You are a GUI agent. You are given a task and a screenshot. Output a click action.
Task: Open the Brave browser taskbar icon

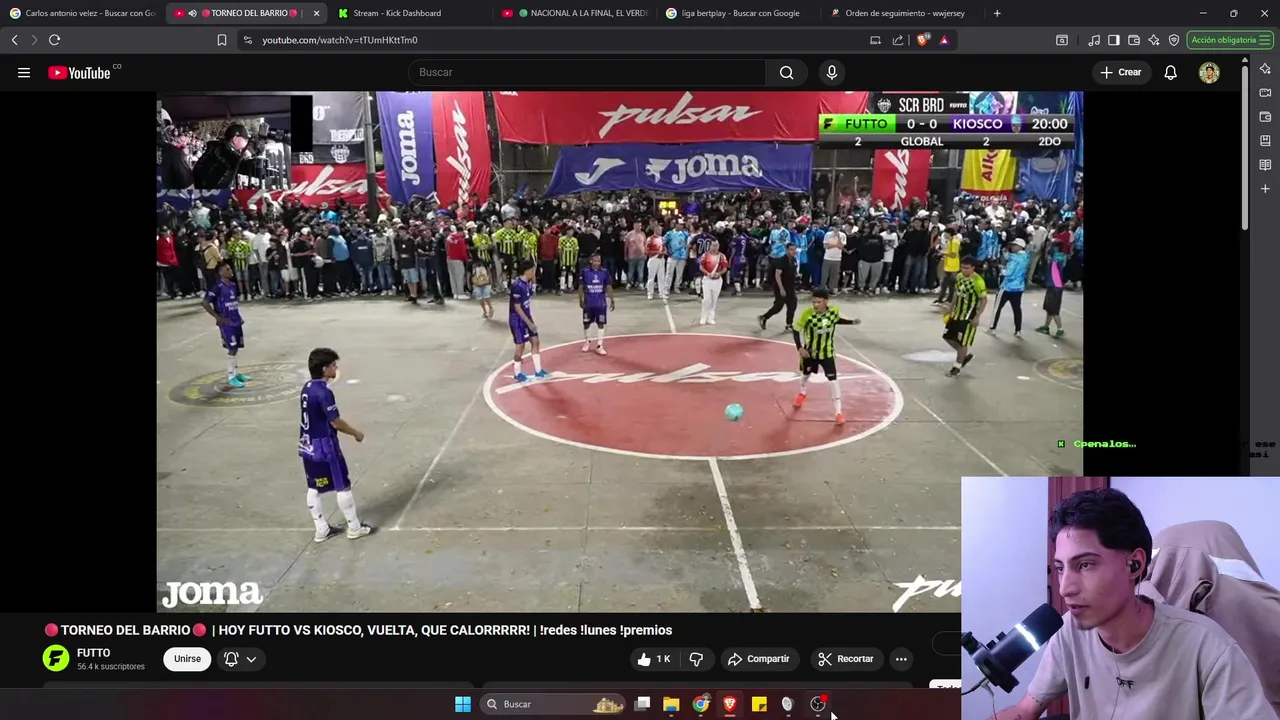point(730,704)
